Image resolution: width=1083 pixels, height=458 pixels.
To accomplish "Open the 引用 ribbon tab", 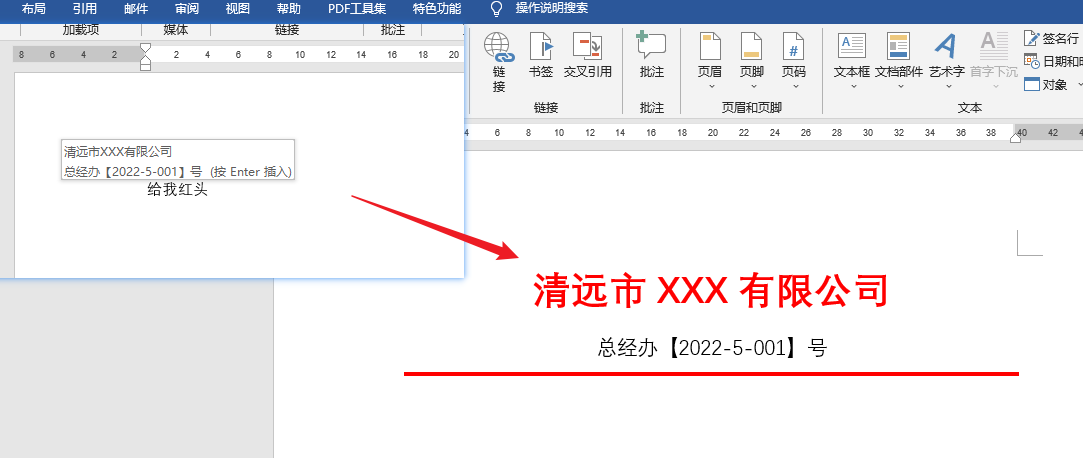I will [x=84, y=9].
